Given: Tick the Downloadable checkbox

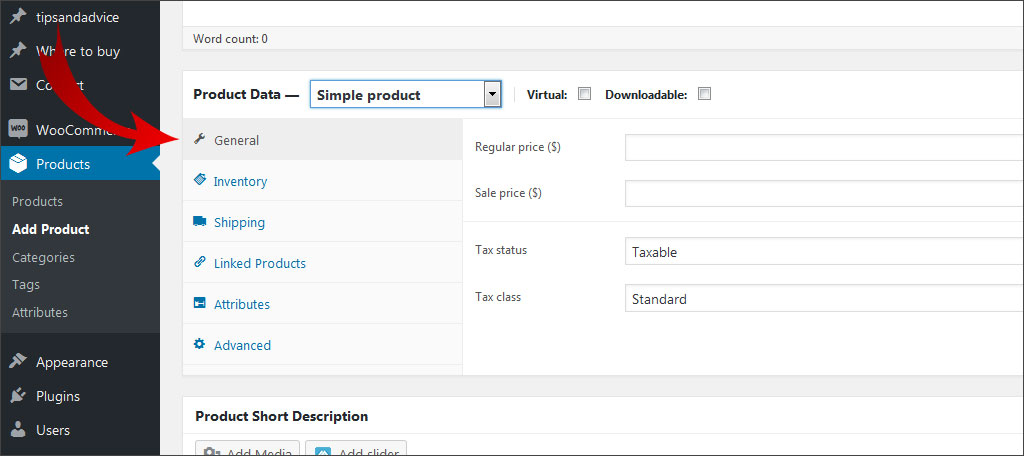Looking at the screenshot, I should pos(704,94).
